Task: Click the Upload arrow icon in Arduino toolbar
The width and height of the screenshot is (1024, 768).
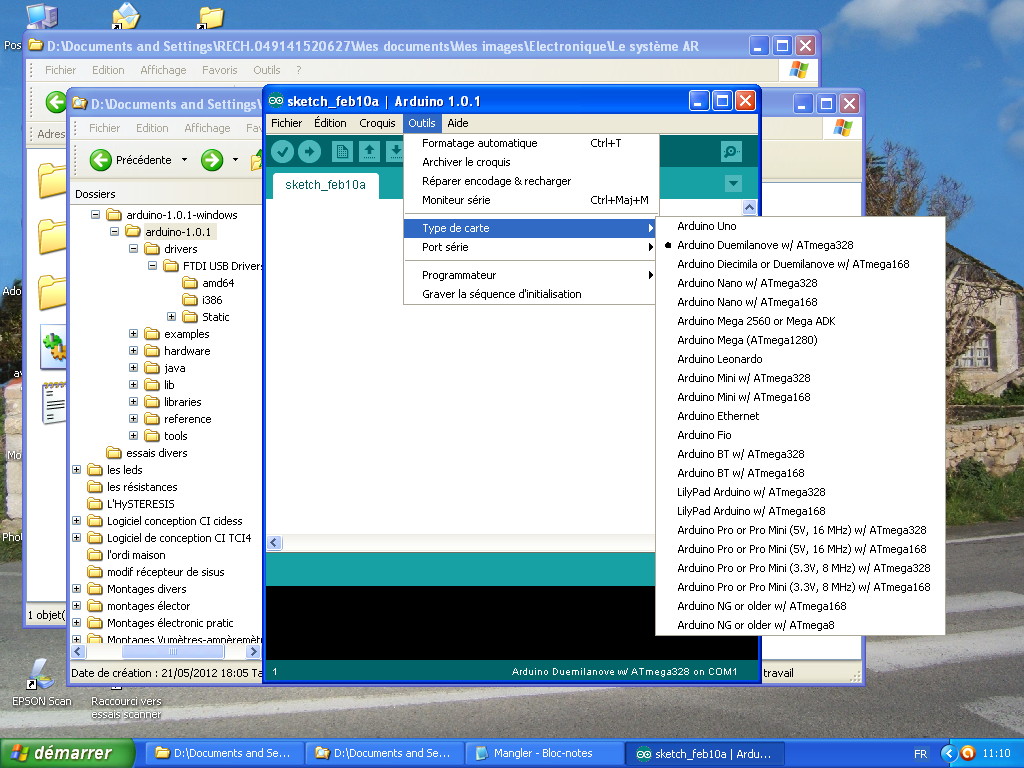Action: point(310,151)
